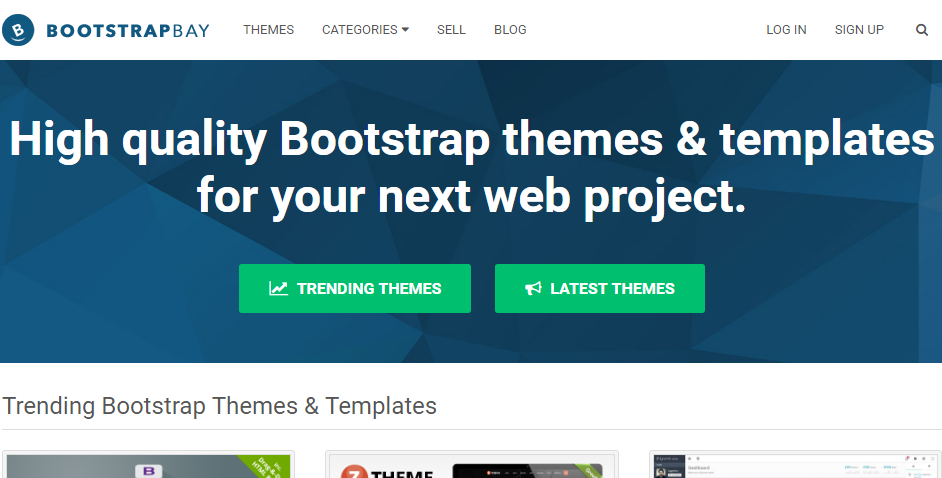Click the megaphone icon on Latest Themes

click(533, 289)
